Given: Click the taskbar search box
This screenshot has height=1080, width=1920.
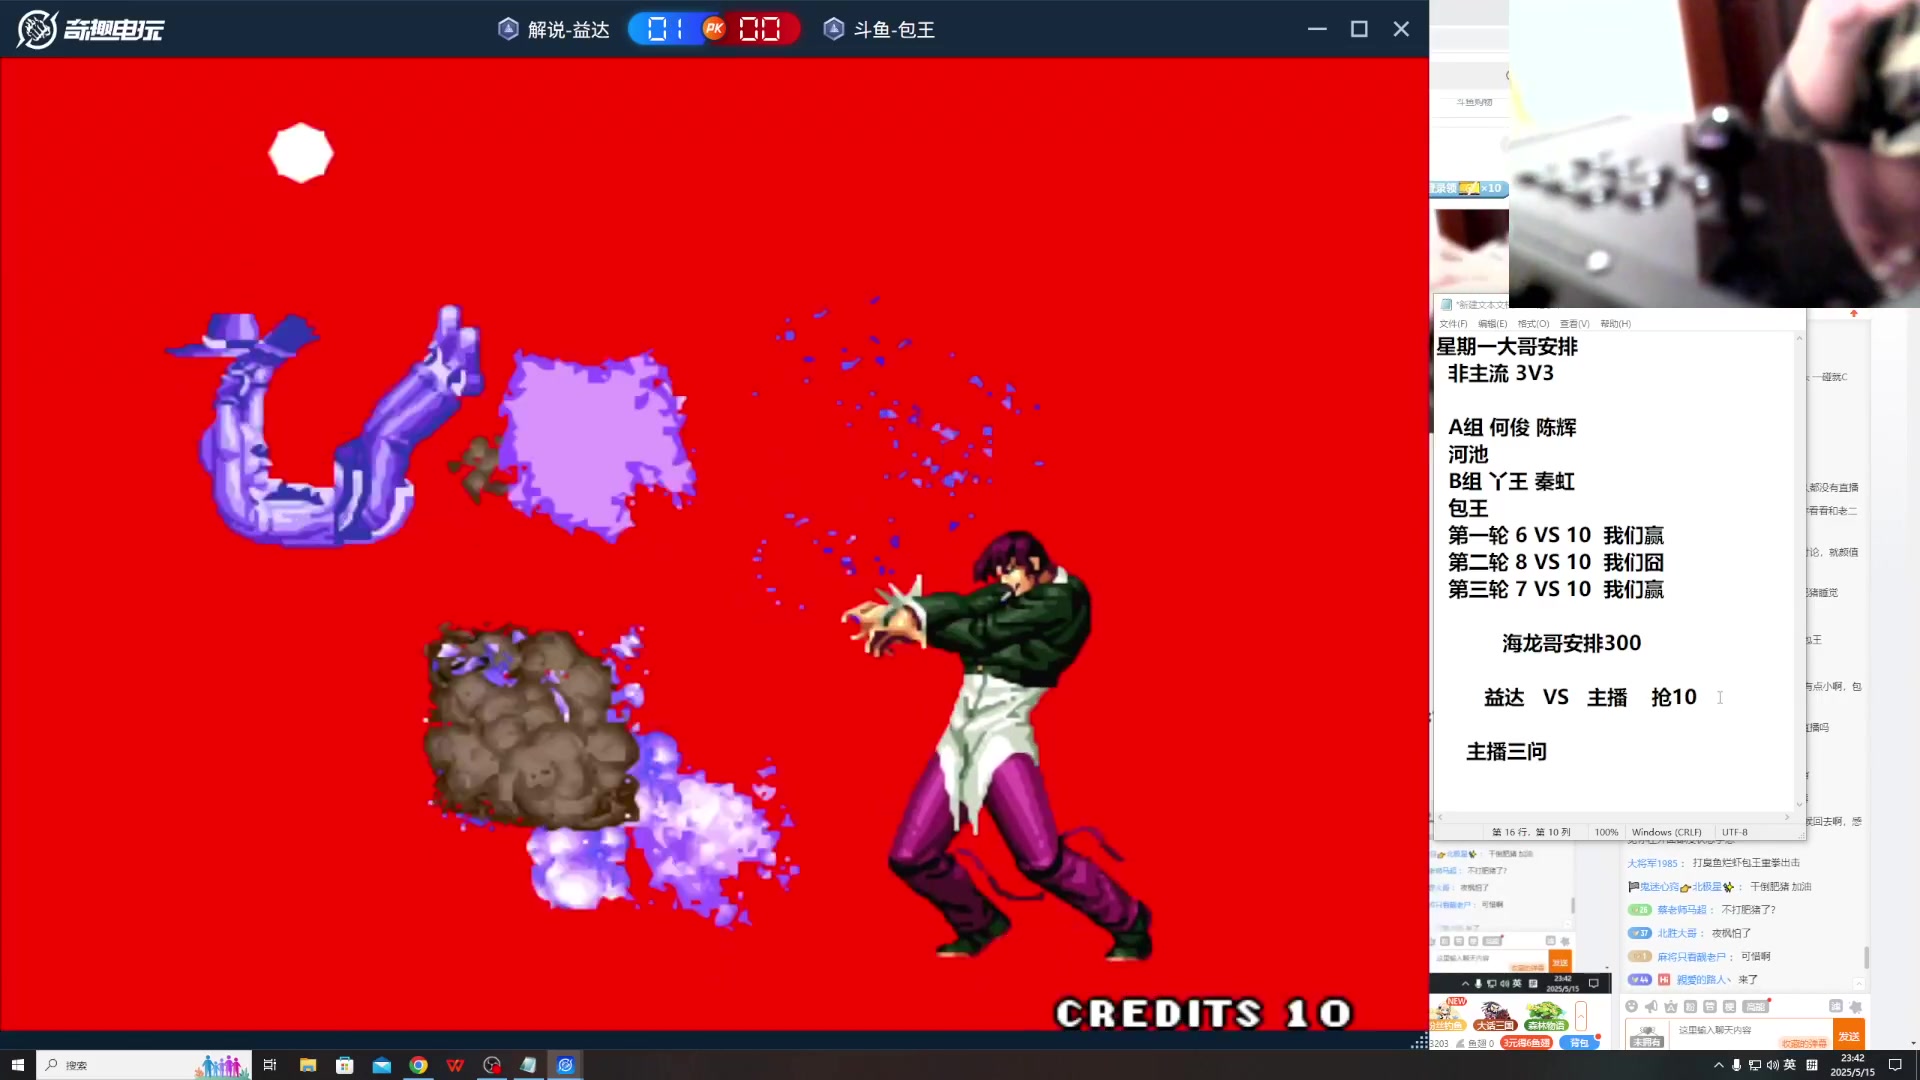Looking at the screenshot, I should [x=144, y=1065].
